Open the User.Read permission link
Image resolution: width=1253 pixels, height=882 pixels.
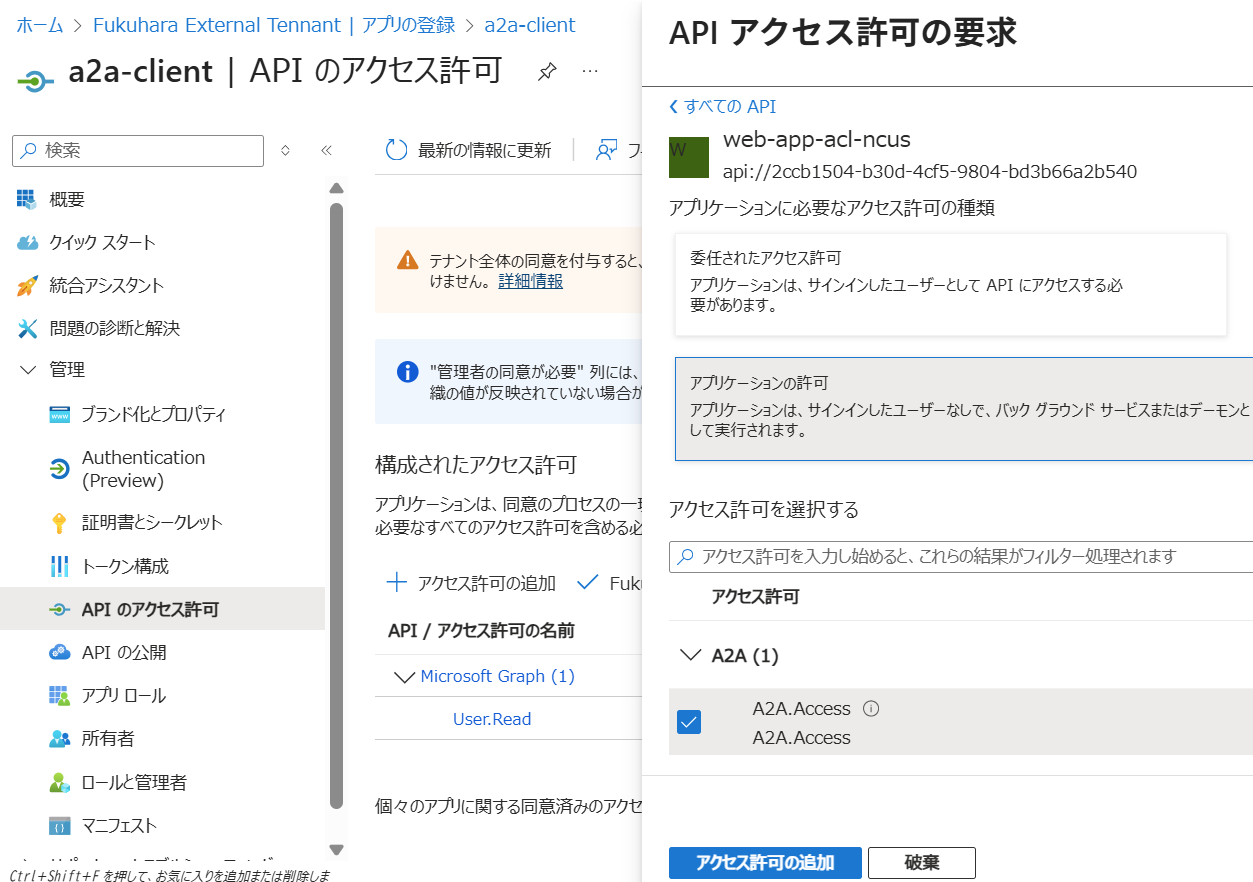point(492,719)
